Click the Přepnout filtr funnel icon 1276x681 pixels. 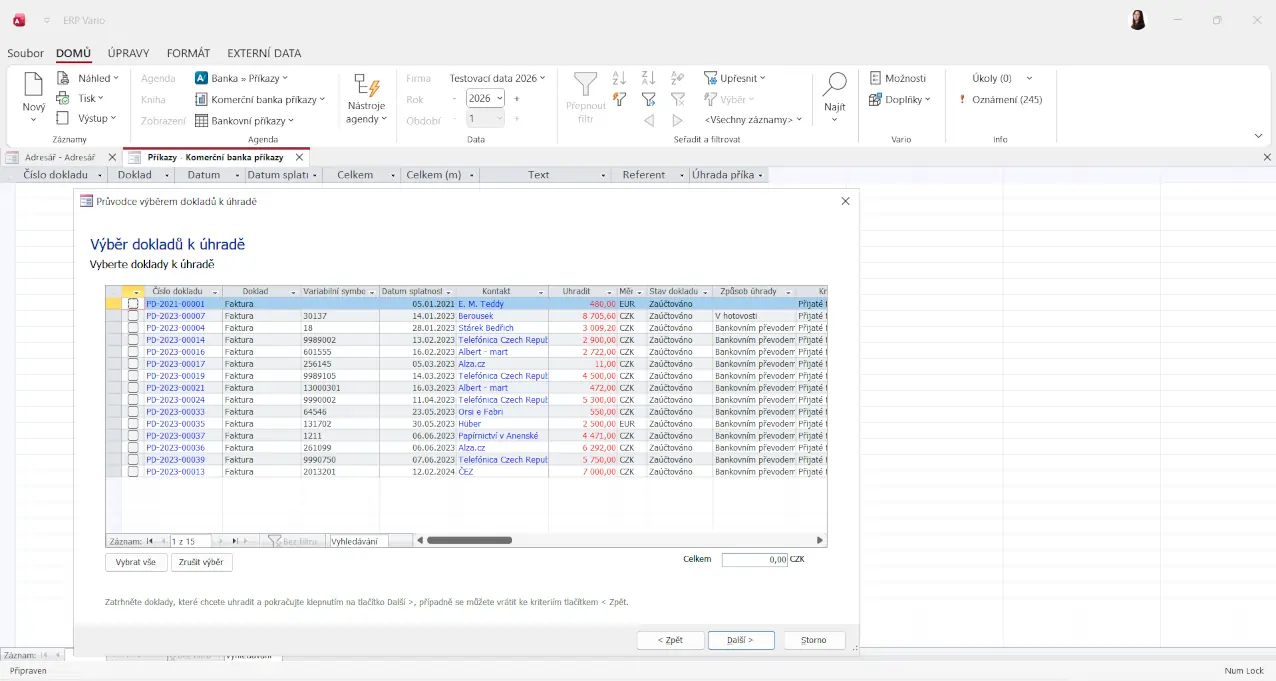[x=585, y=85]
